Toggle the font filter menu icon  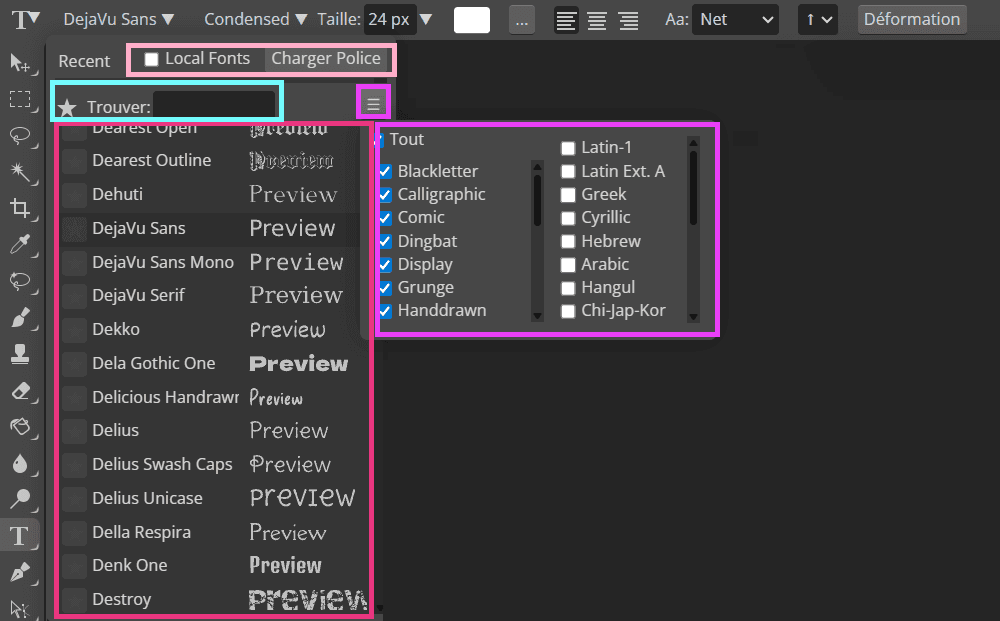373,103
